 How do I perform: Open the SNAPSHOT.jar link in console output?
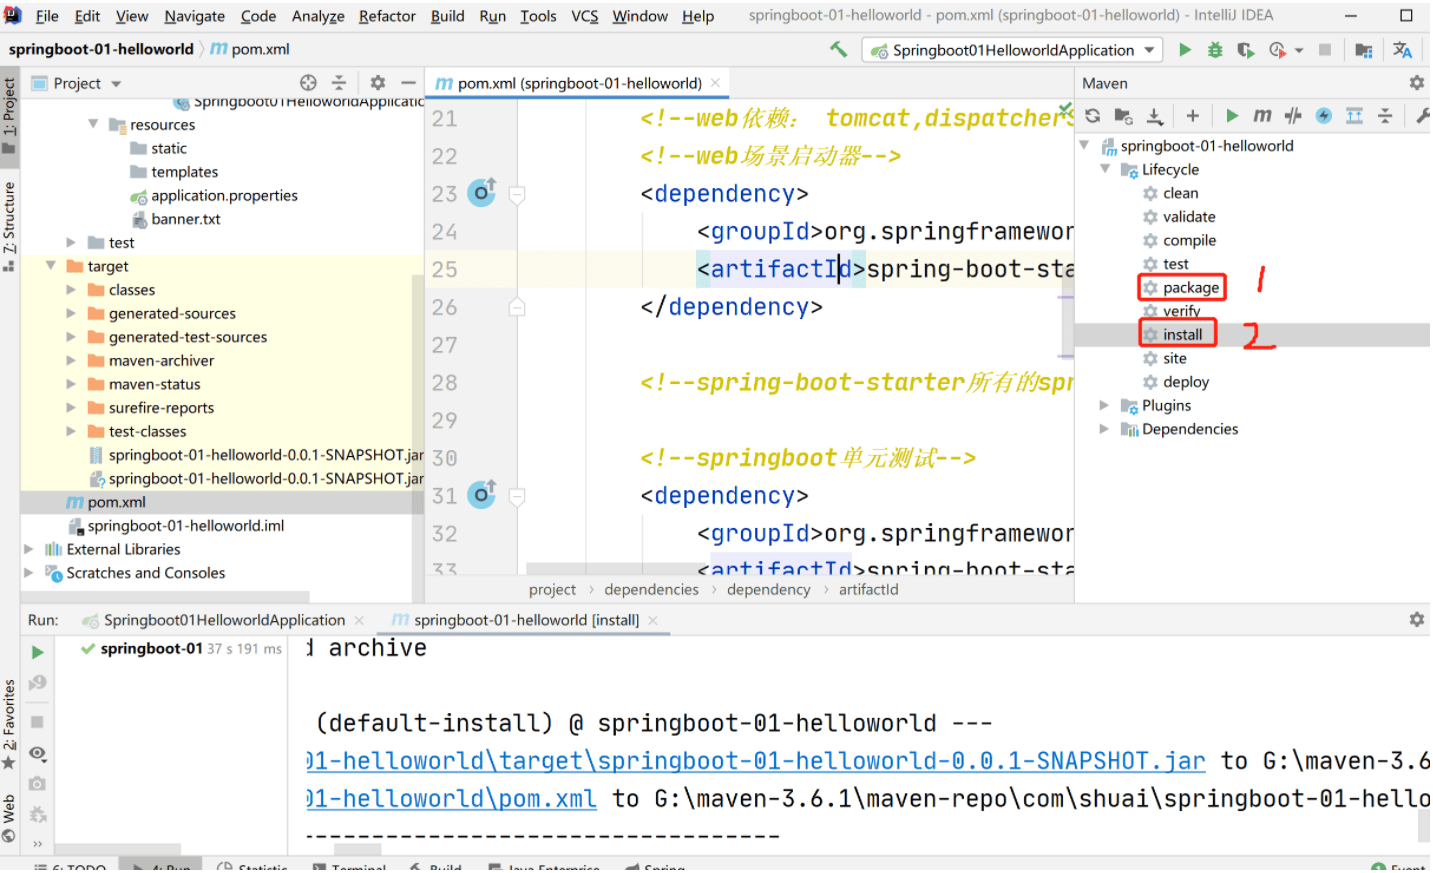click(755, 761)
